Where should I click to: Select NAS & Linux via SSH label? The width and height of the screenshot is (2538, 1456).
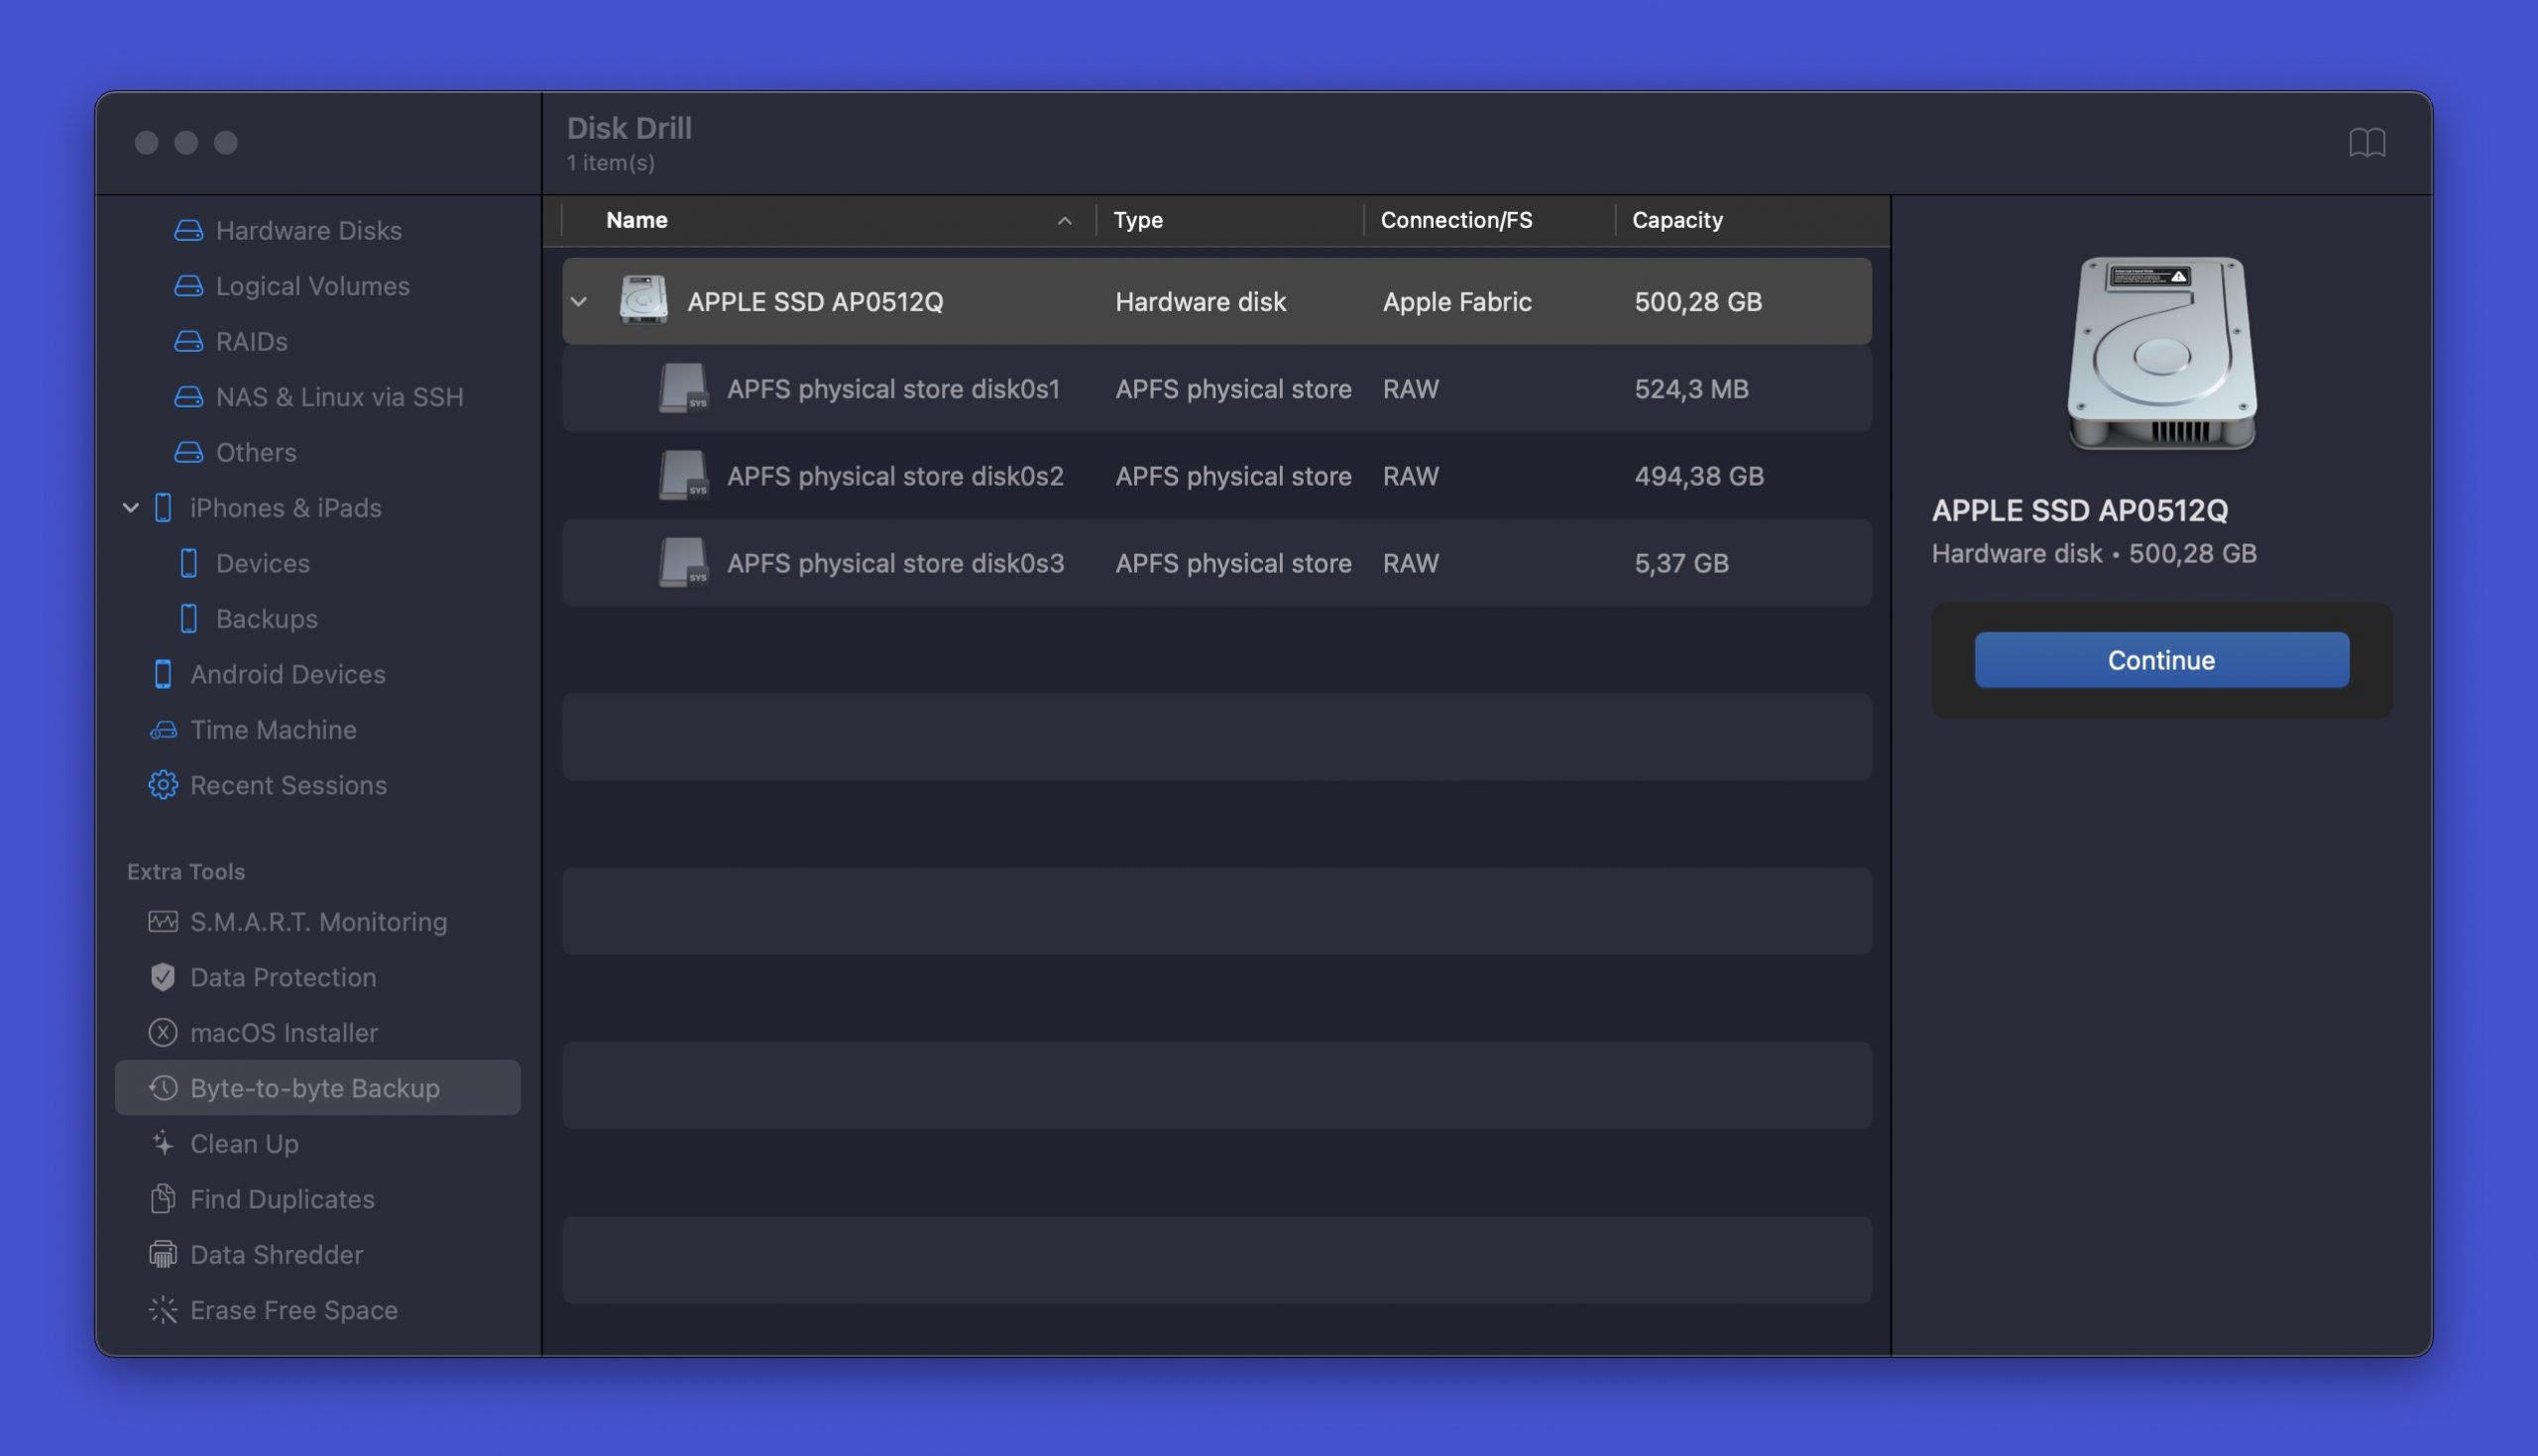tap(340, 397)
